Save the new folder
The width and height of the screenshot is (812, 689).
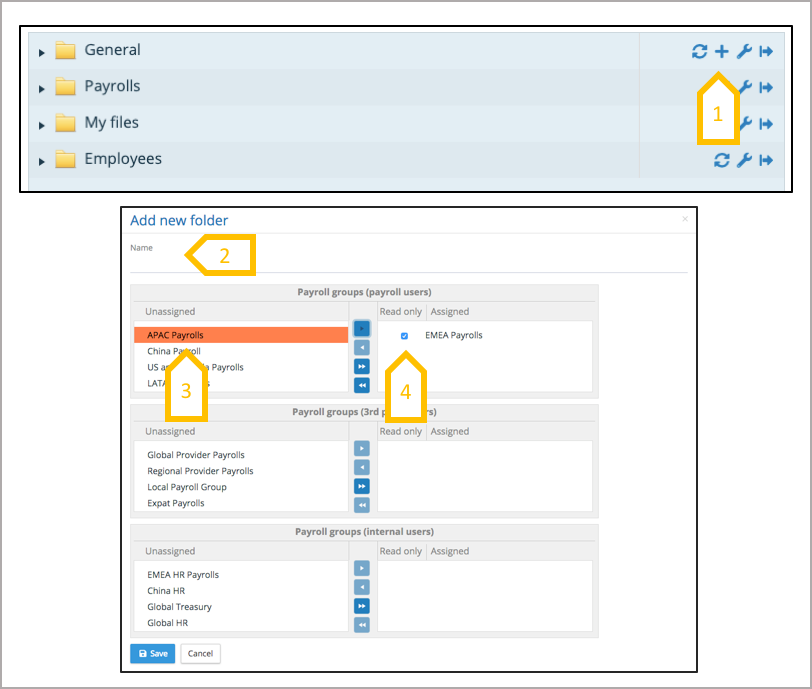coord(152,653)
